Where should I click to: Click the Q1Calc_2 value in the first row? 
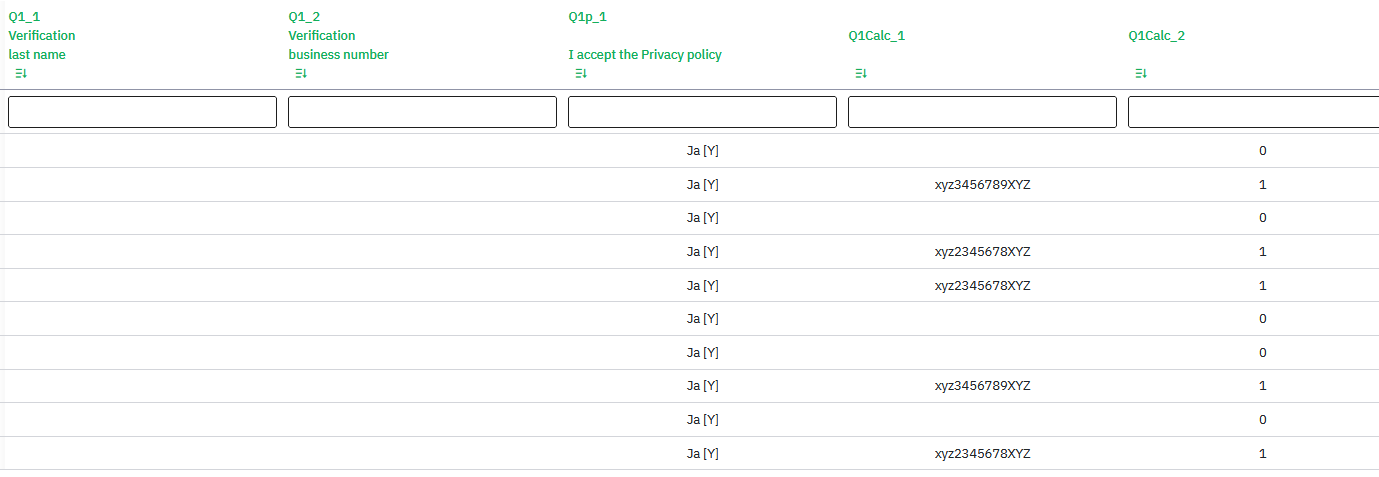coord(1262,151)
